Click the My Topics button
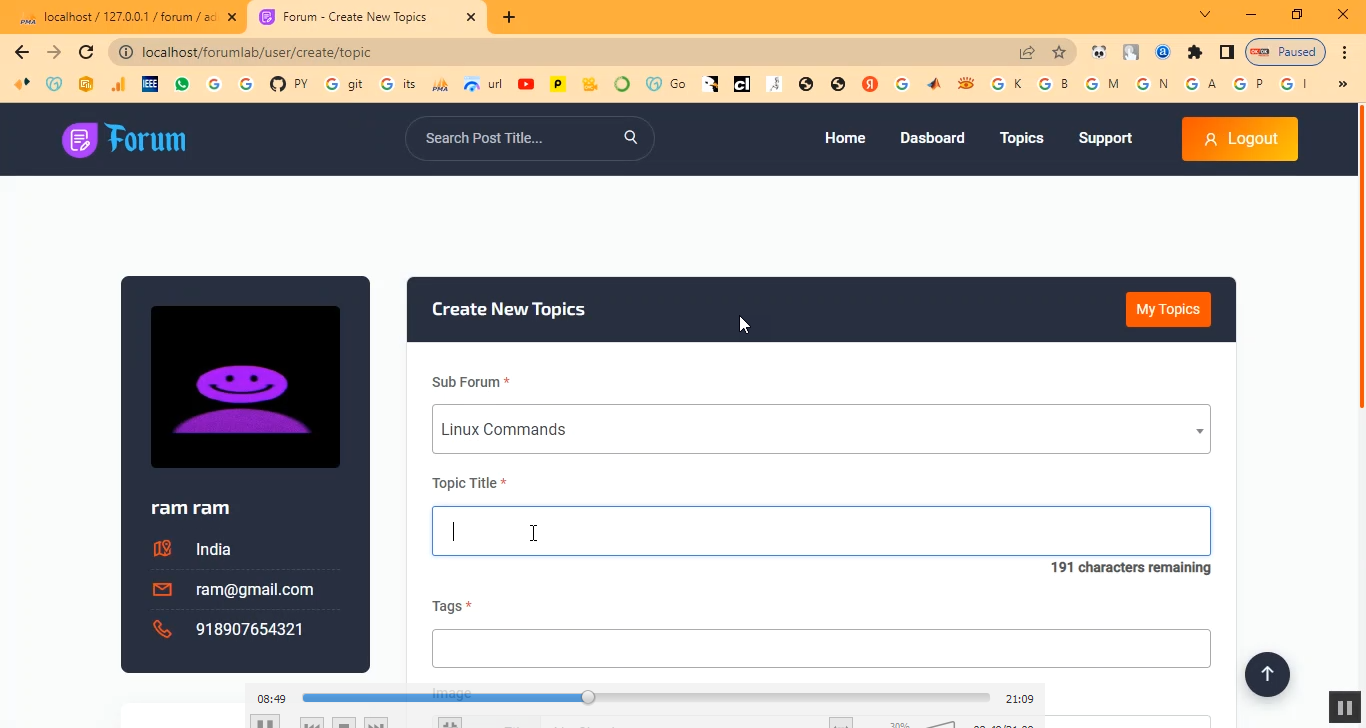 pos(1167,309)
